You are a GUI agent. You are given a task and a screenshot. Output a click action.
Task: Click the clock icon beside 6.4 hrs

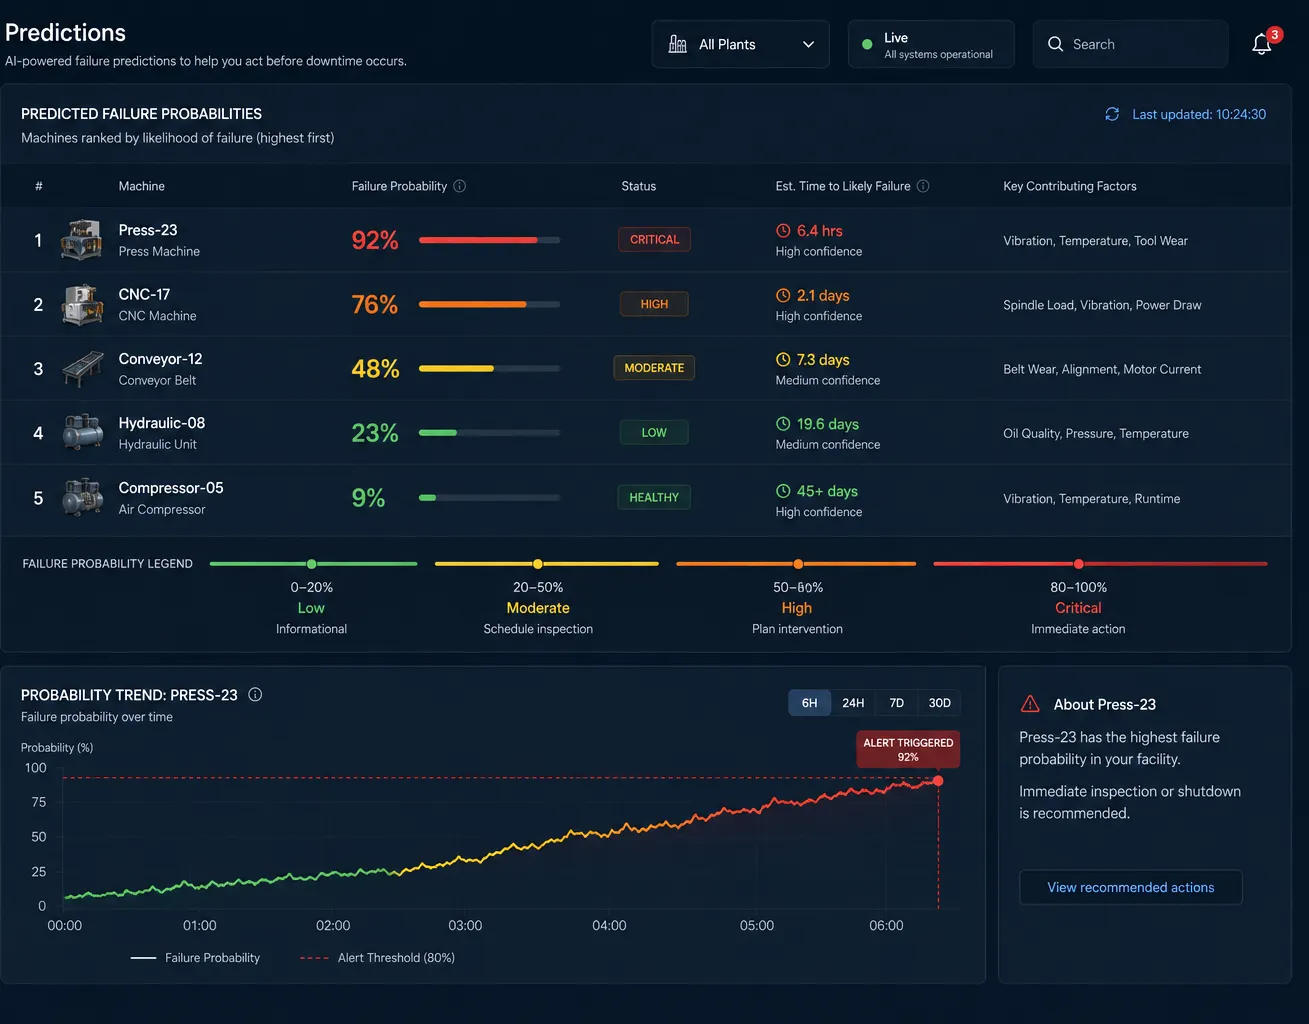(x=783, y=230)
